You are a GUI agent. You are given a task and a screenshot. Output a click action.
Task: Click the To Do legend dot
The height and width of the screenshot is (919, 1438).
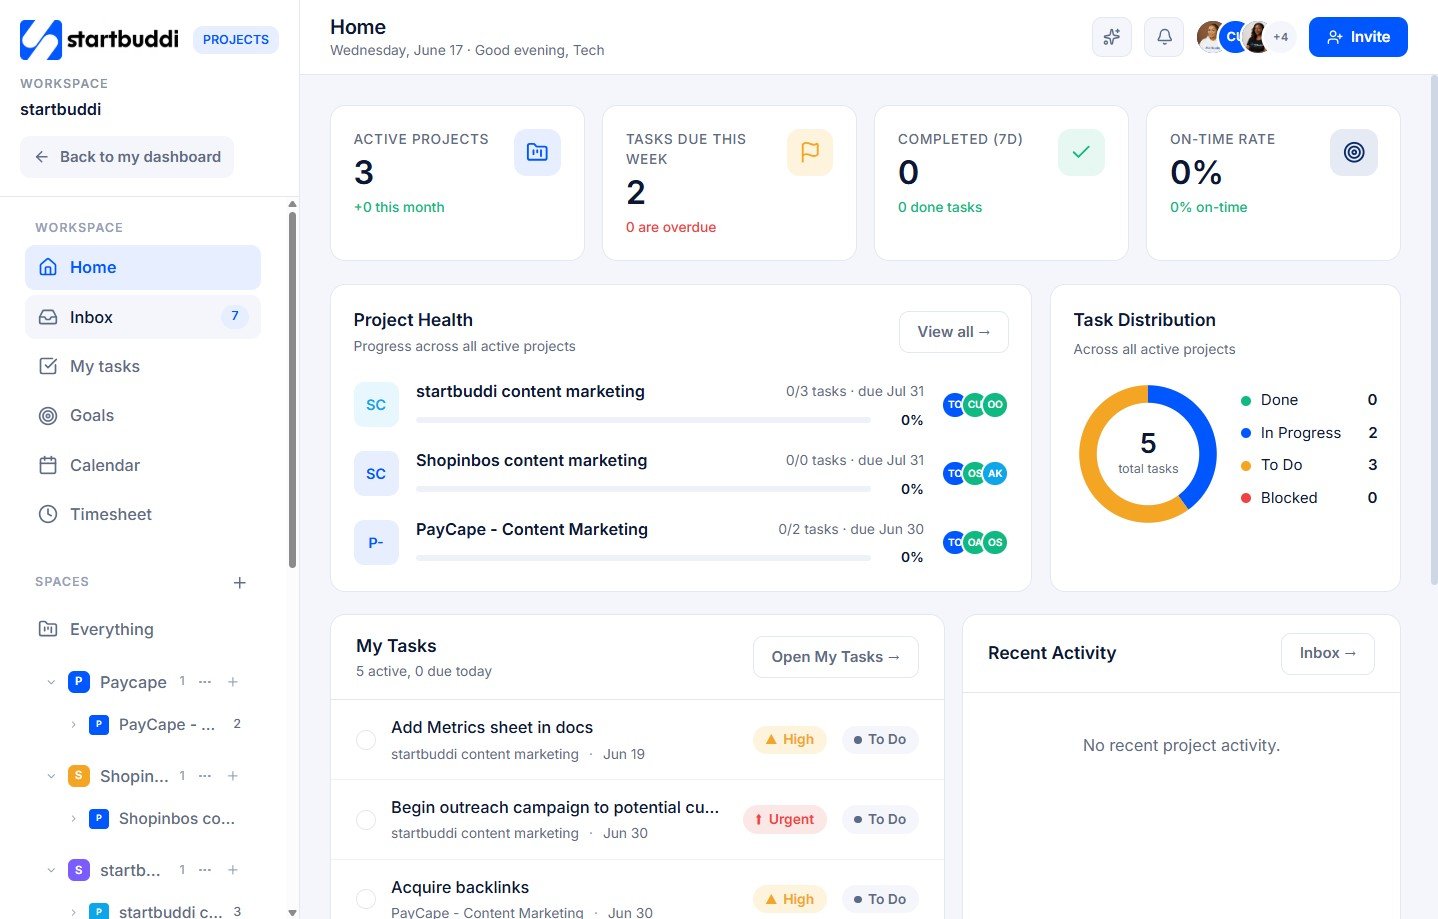click(1246, 465)
